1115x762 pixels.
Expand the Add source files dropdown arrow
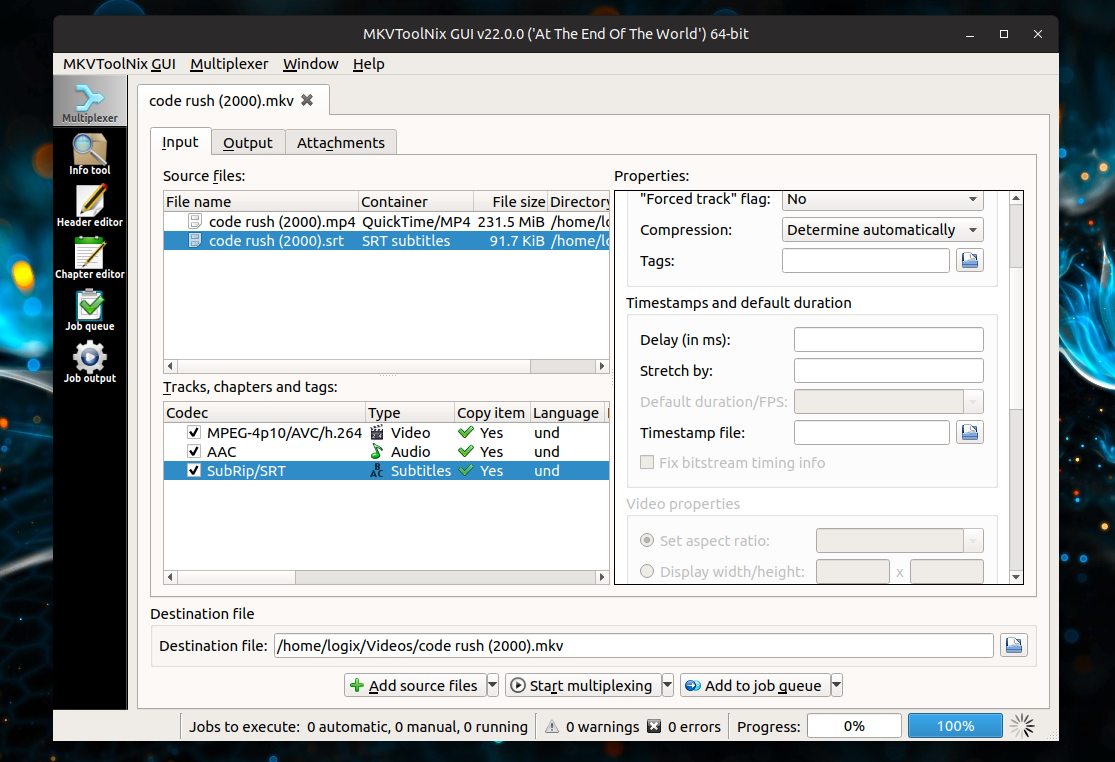click(493, 685)
